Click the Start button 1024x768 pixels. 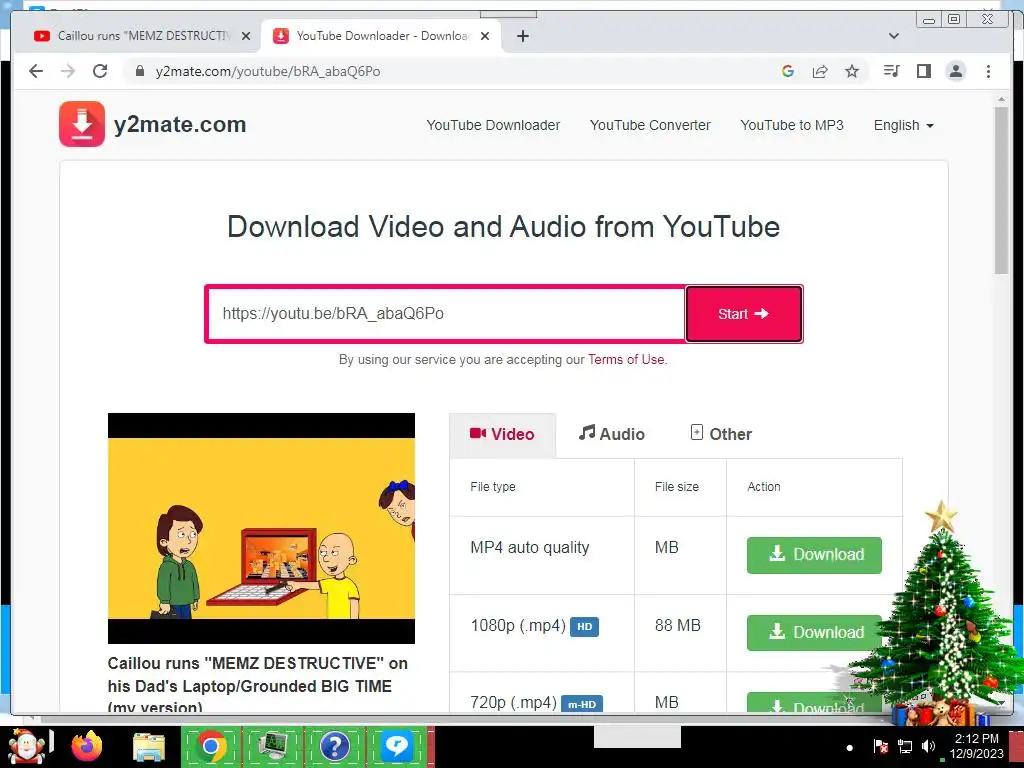[744, 313]
